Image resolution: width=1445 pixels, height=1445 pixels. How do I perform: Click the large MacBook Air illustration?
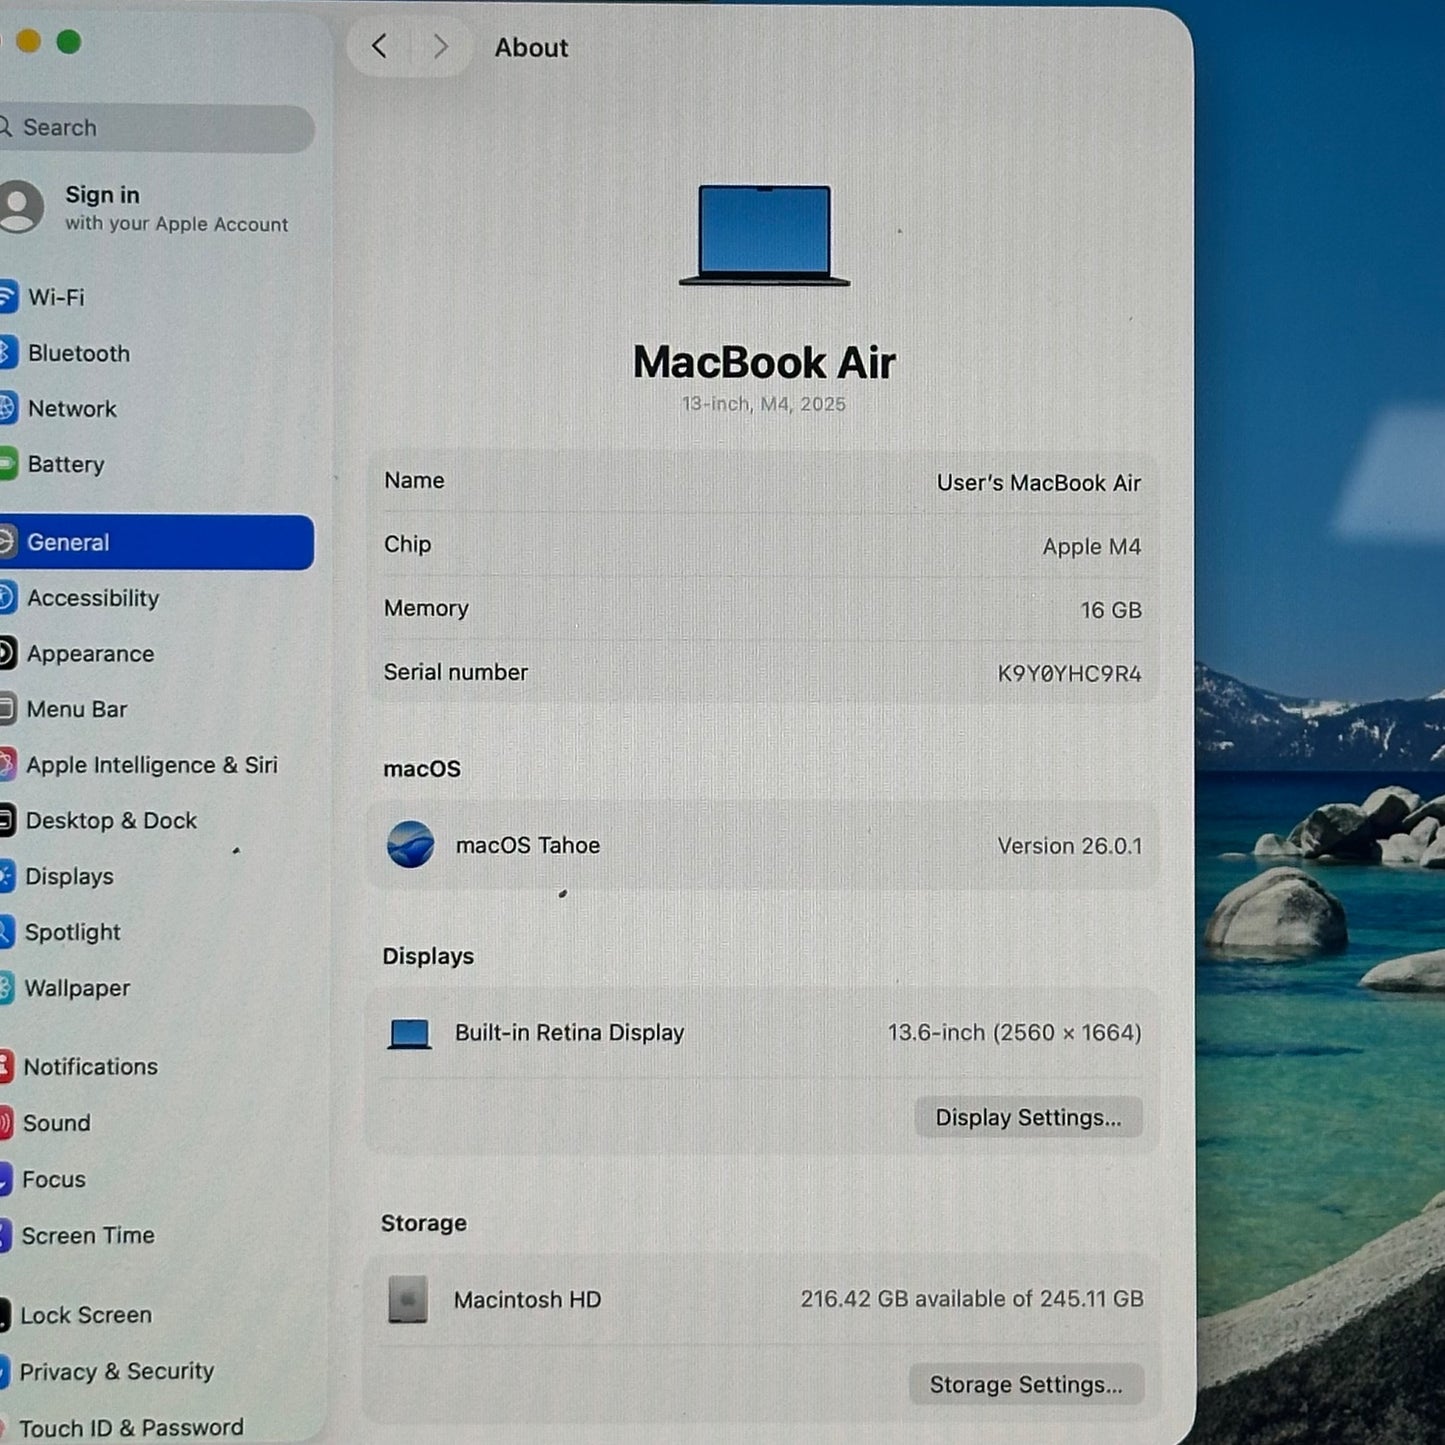(764, 236)
